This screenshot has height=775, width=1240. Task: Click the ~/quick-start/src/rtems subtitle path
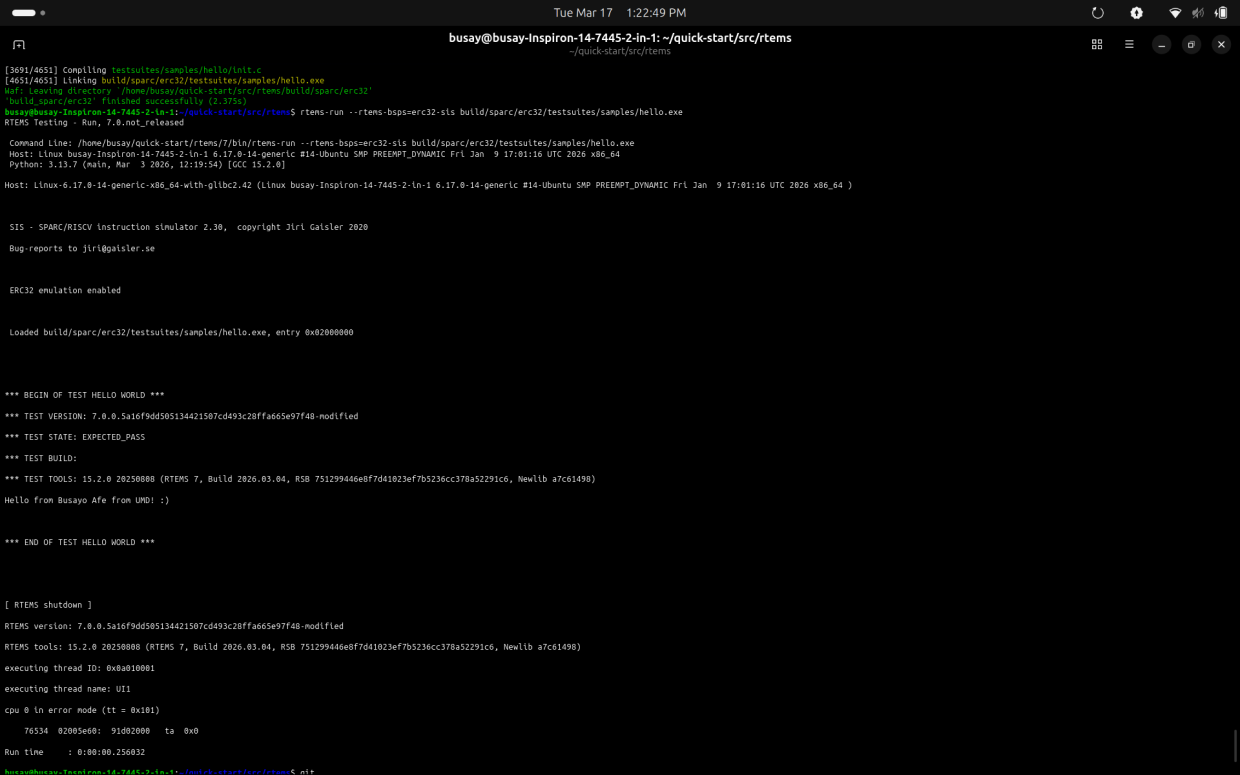pos(619,51)
